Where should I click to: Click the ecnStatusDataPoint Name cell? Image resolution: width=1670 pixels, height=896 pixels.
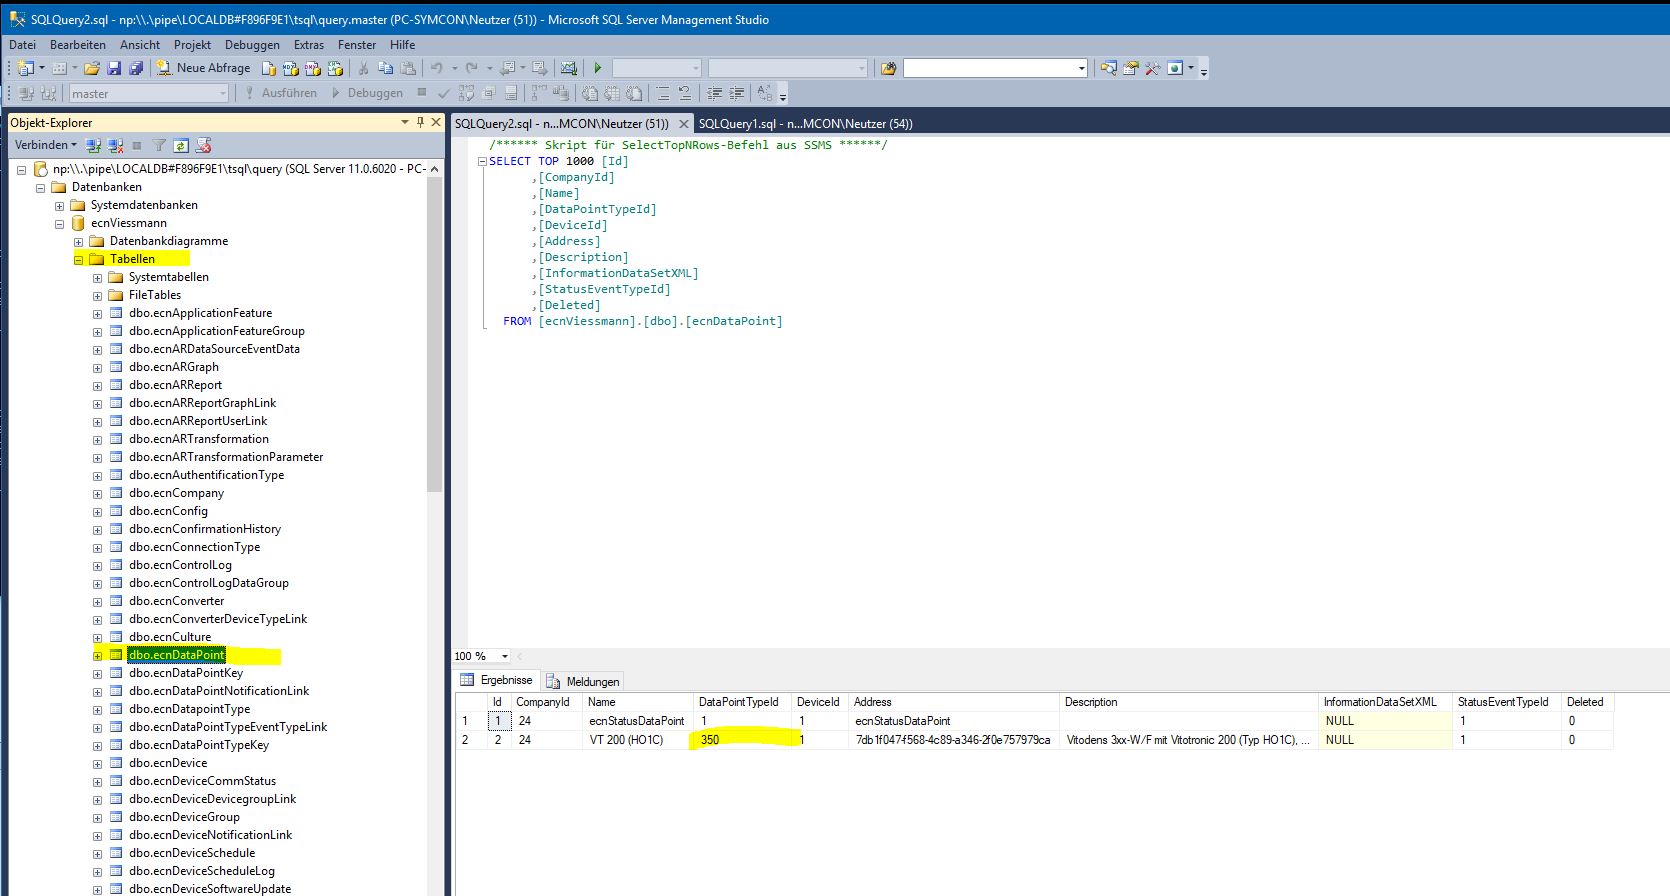click(637, 721)
